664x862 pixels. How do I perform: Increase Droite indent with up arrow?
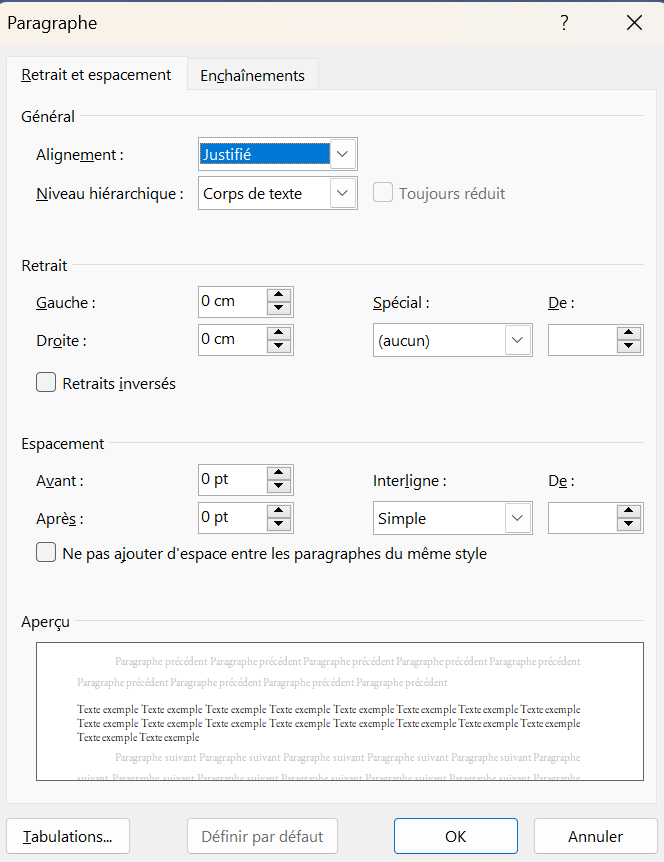click(279, 333)
